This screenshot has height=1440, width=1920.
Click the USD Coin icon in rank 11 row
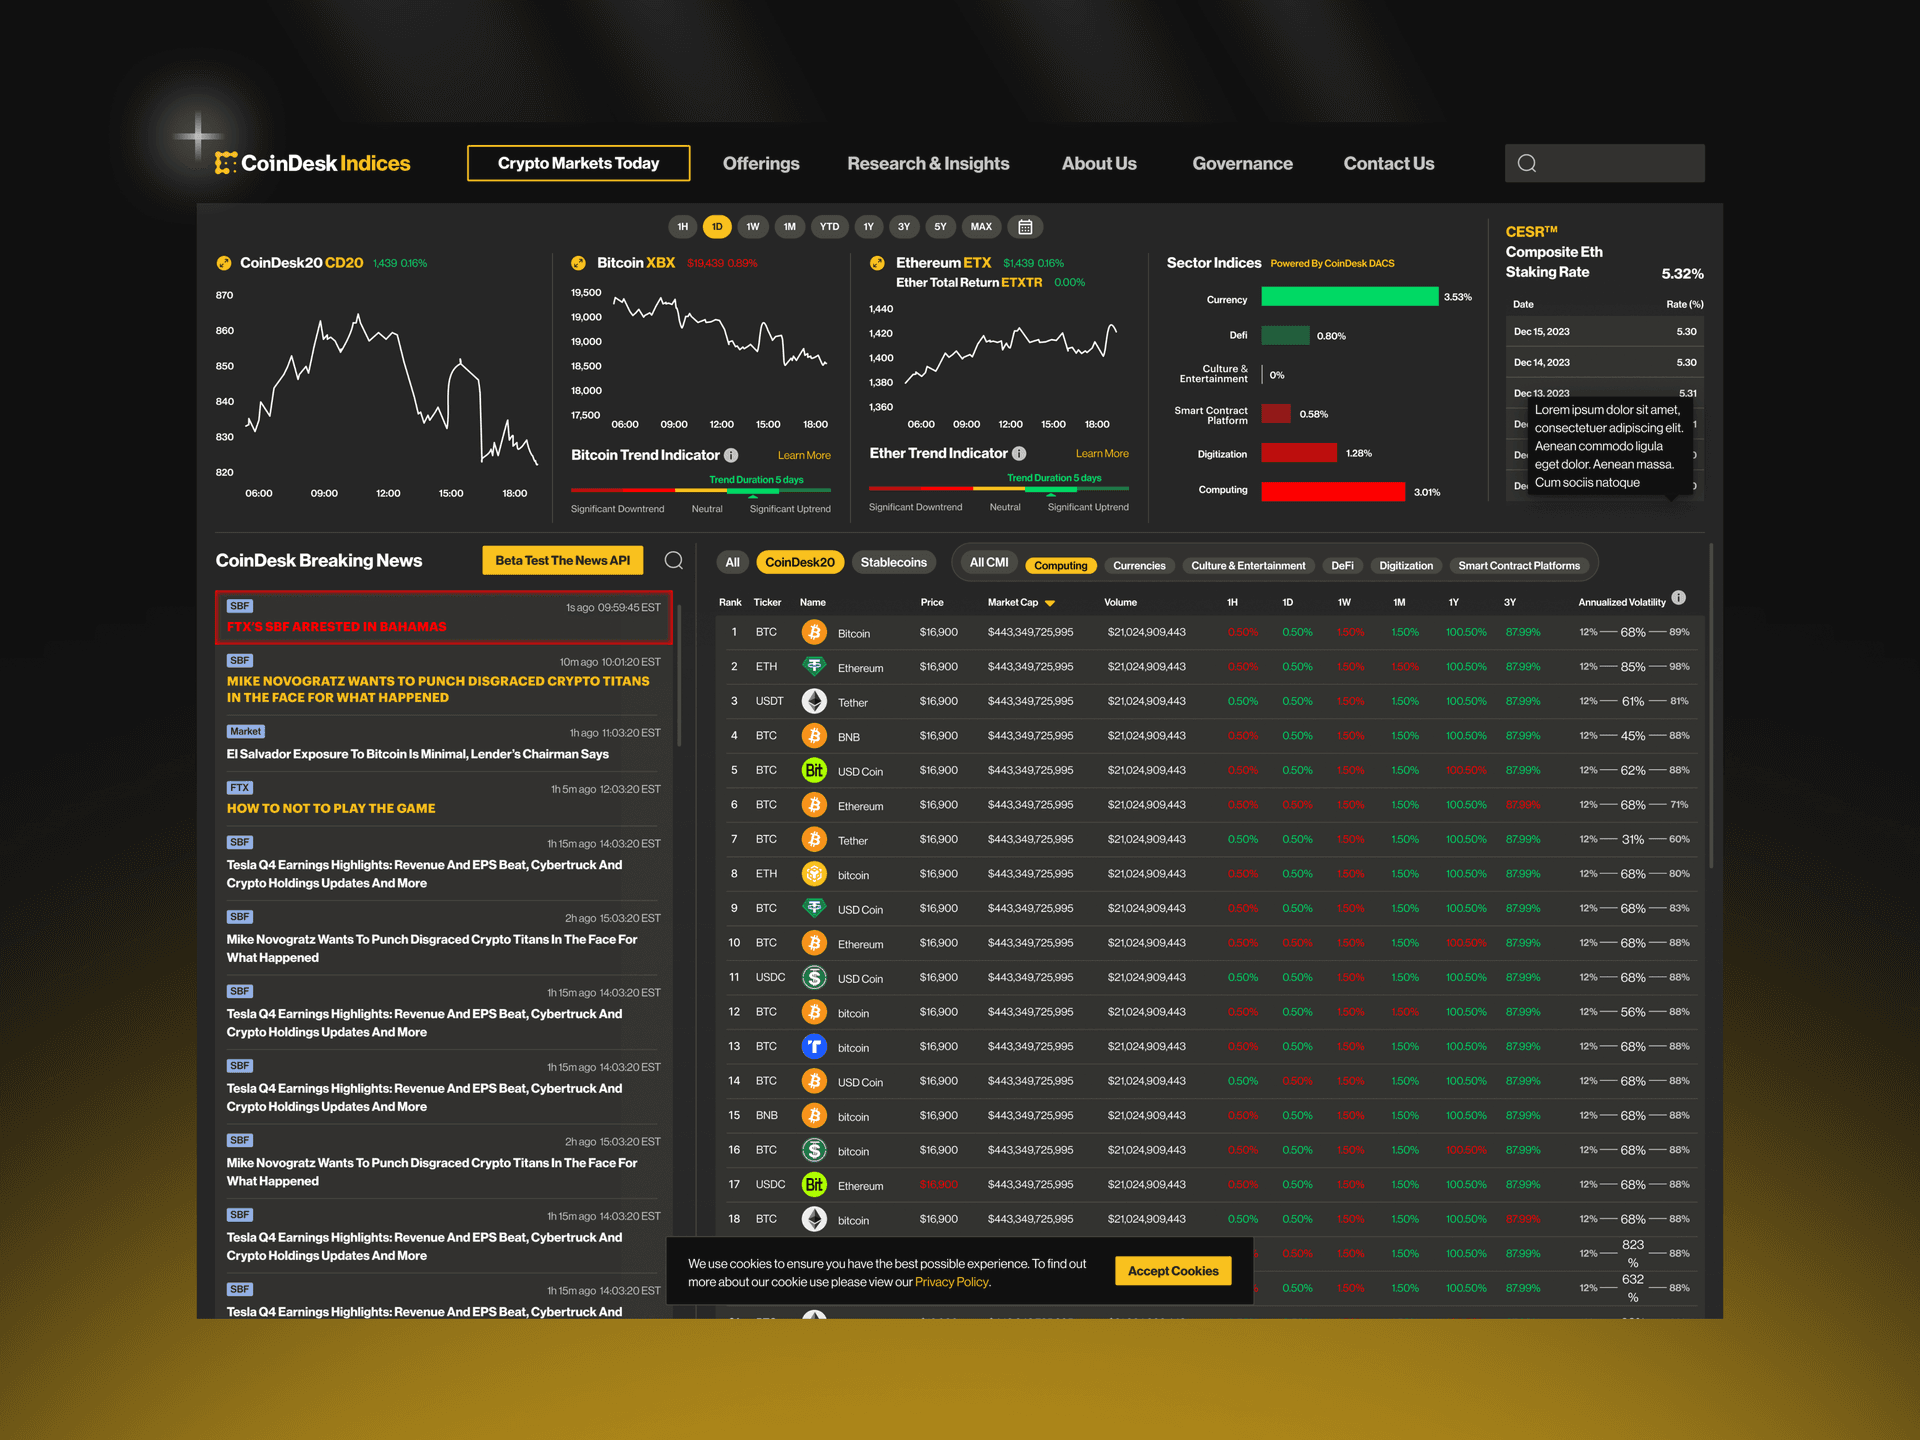(x=814, y=977)
